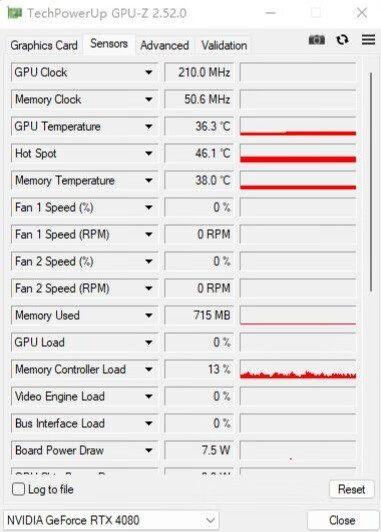Click the Memory Controller Load graph
The image size is (381, 532).
point(298,369)
